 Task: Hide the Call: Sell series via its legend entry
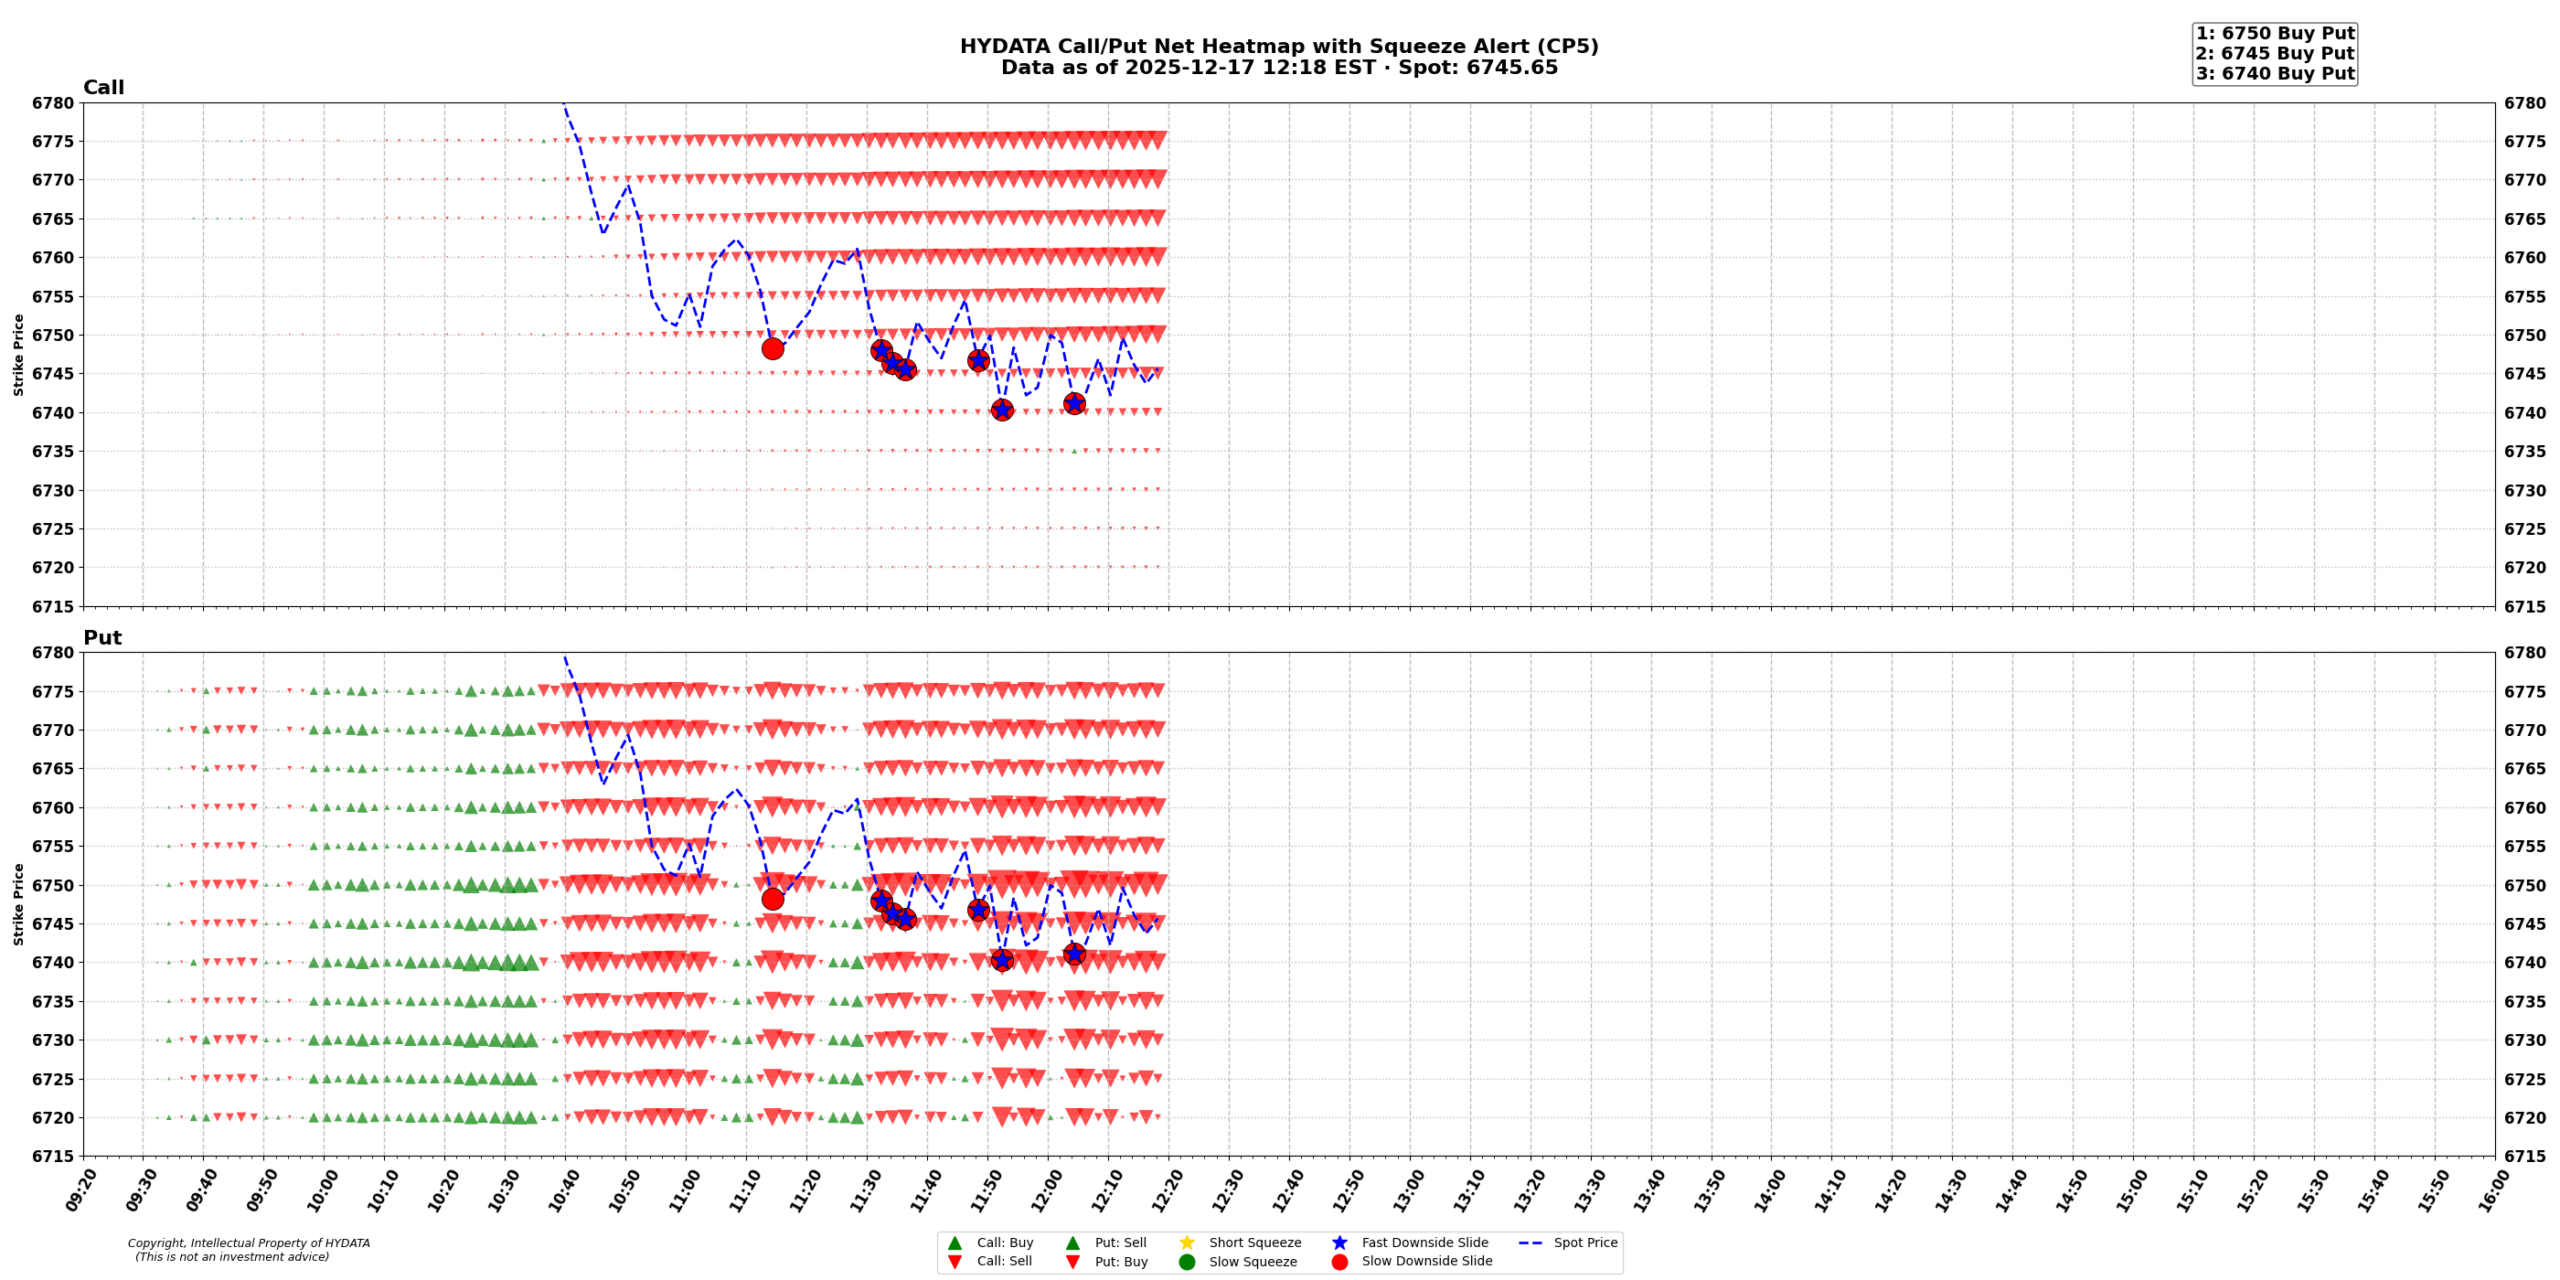(1003, 1261)
